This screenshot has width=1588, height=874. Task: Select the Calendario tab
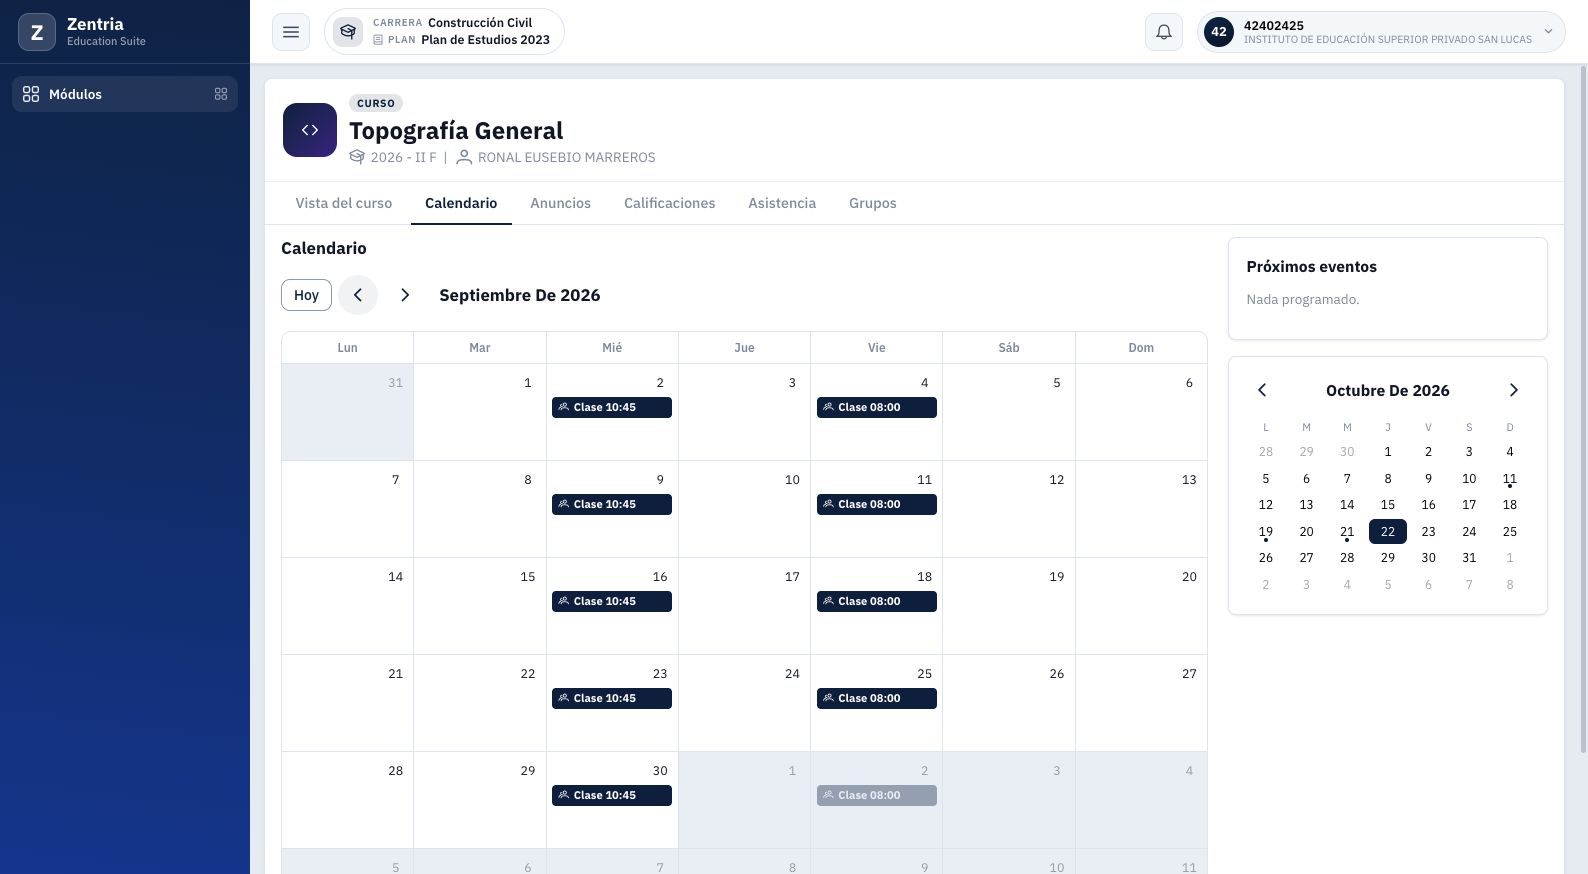point(461,203)
